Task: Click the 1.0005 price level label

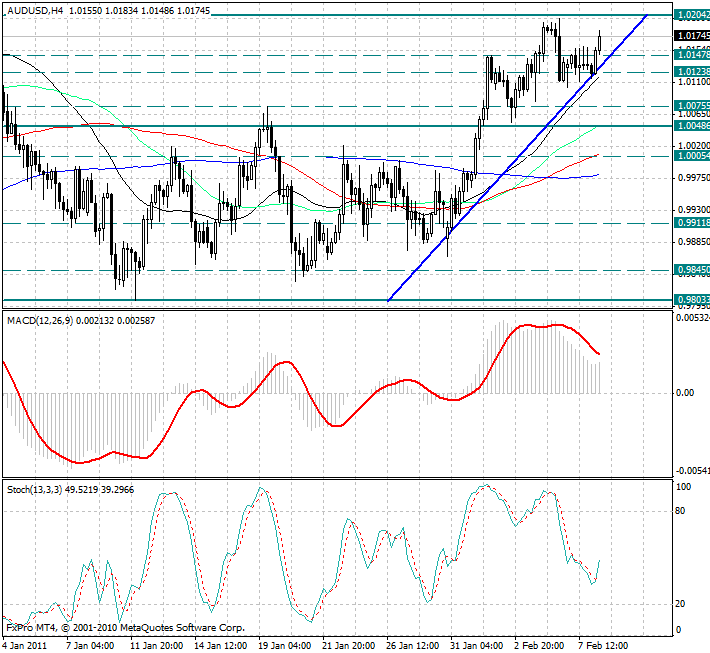Action: point(692,156)
